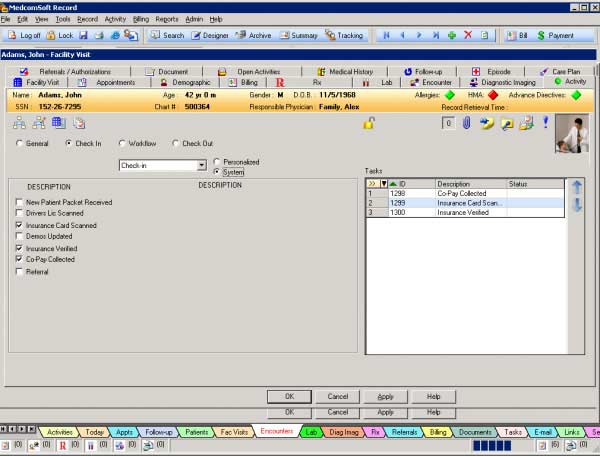600x456 pixels.
Task: Open the Check-in dropdown list
Action: (x=201, y=165)
